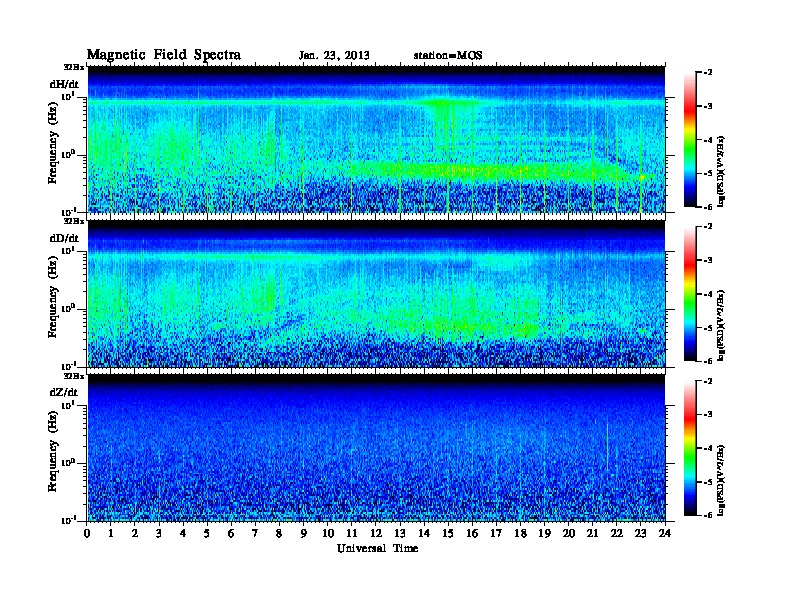Click hour "8" on the Universal Time axis
This screenshot has width=792, height=612.
coord(279,533)
